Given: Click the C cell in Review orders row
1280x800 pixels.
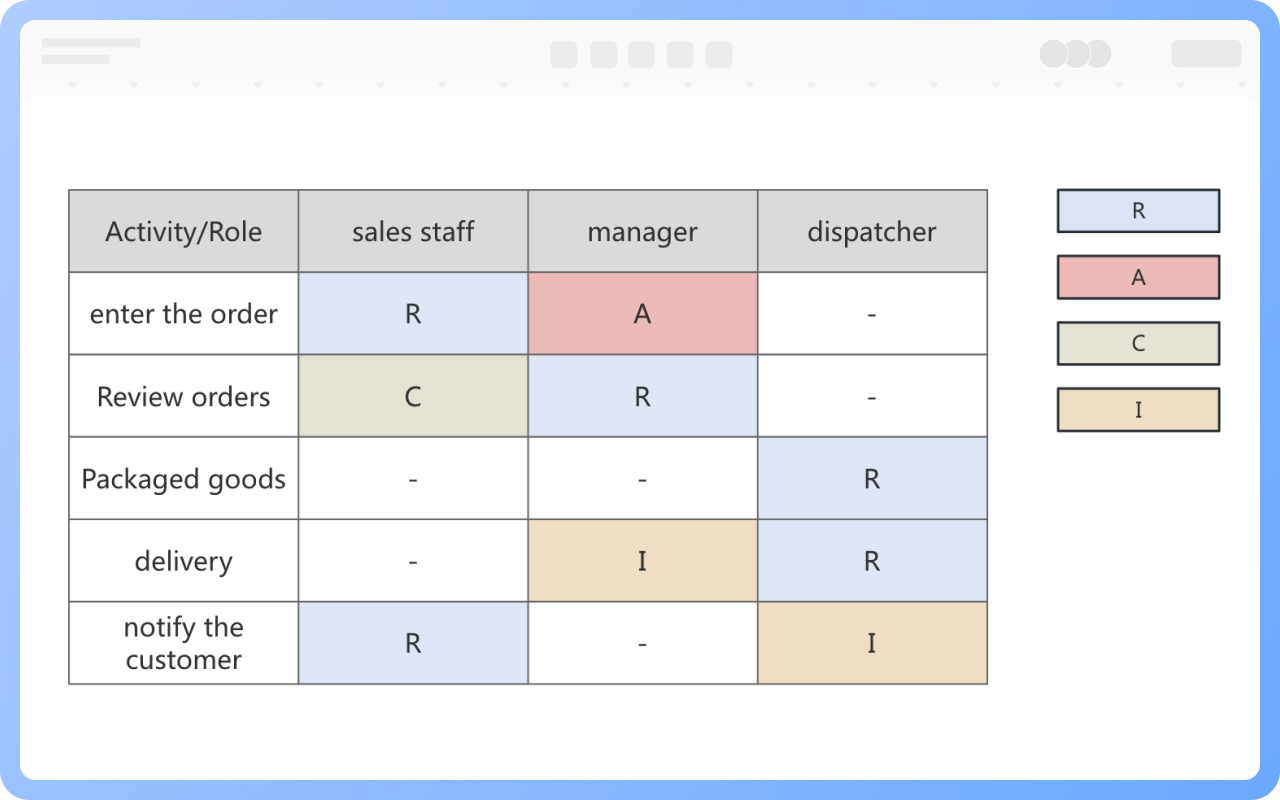Looking at the screenshot, I should click(x=413, y=396).
